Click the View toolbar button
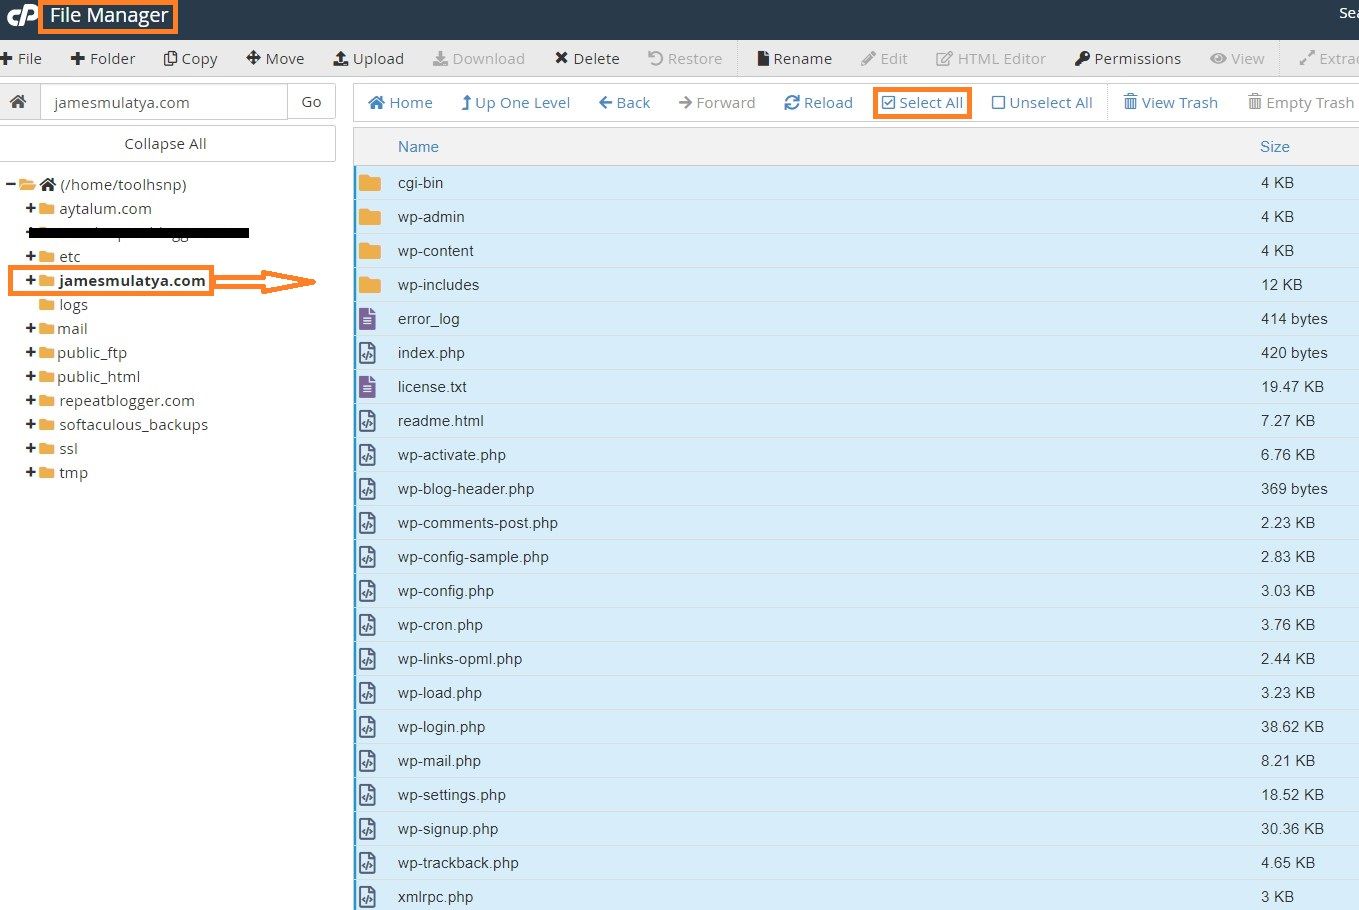 click(x=1237, y=59)
